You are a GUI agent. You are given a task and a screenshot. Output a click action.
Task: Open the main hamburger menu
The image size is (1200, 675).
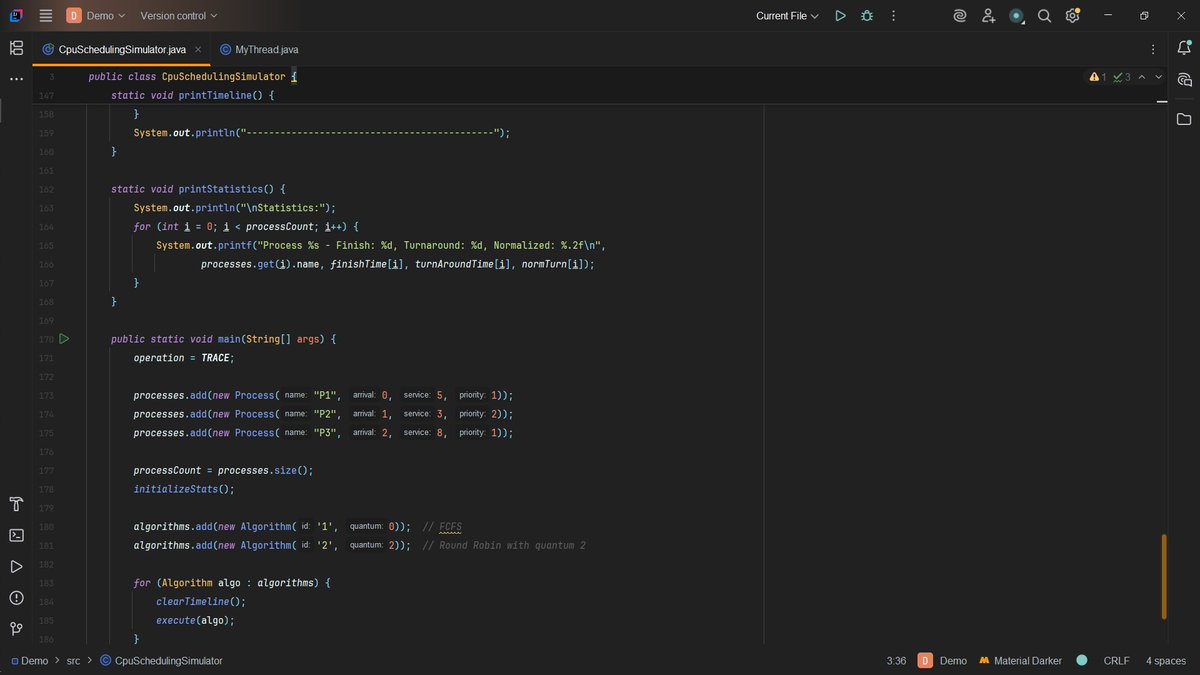[45, 16]
